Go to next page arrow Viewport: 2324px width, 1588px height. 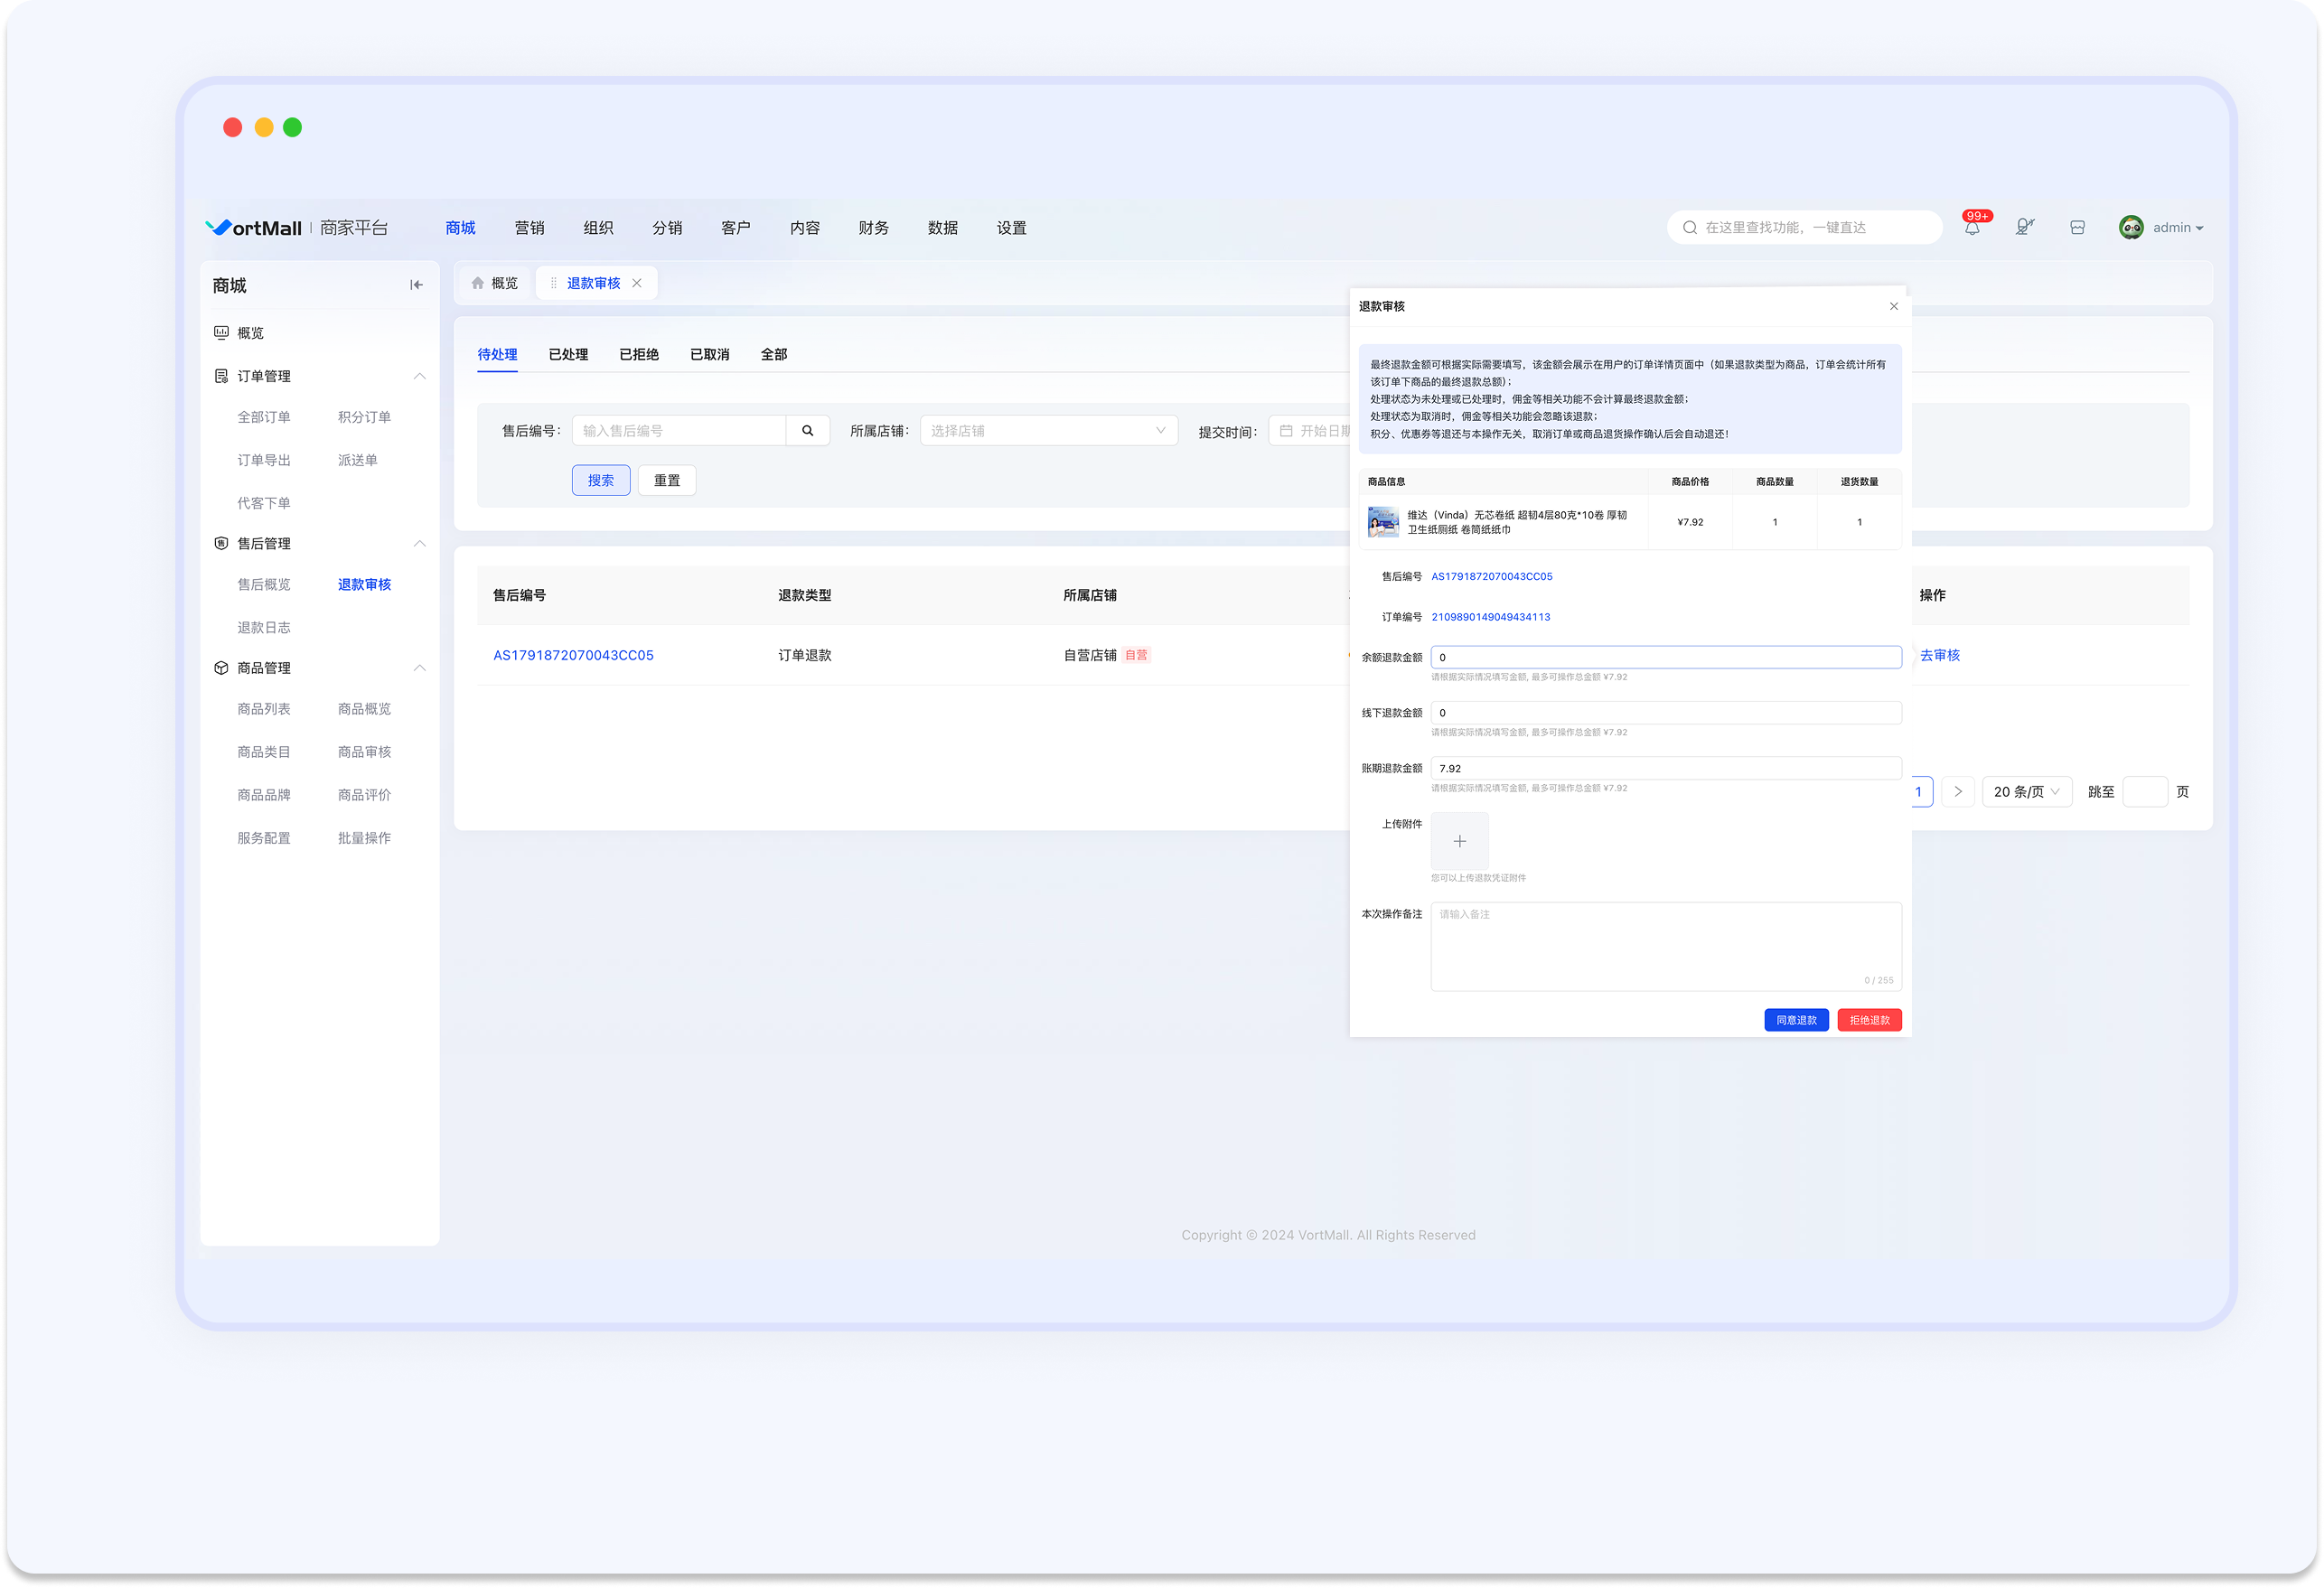(1957, 791)
